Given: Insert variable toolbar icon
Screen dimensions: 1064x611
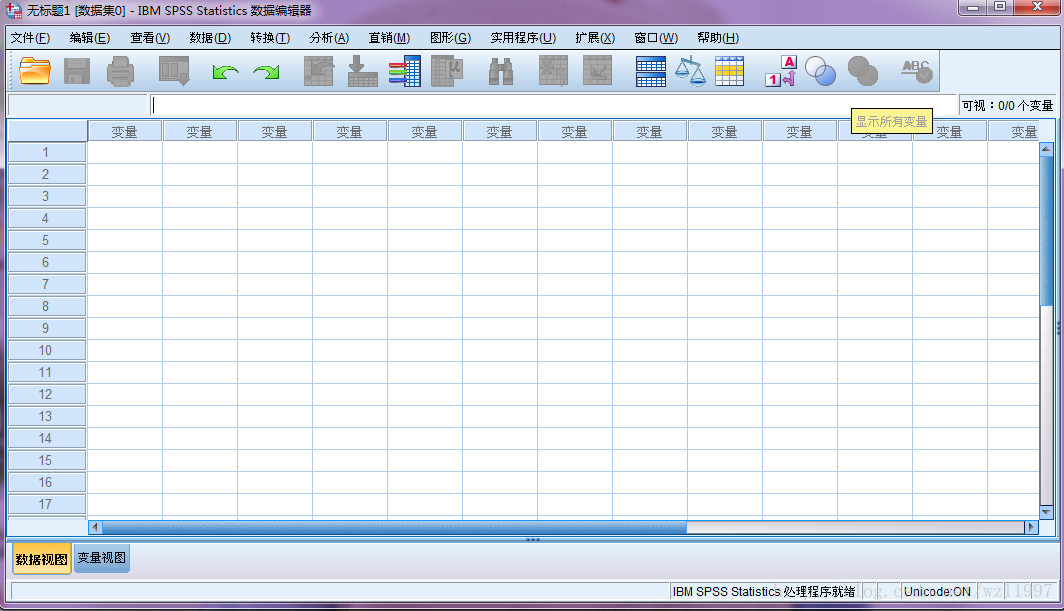Looking at the screenshot, I should tap(597, 71).
